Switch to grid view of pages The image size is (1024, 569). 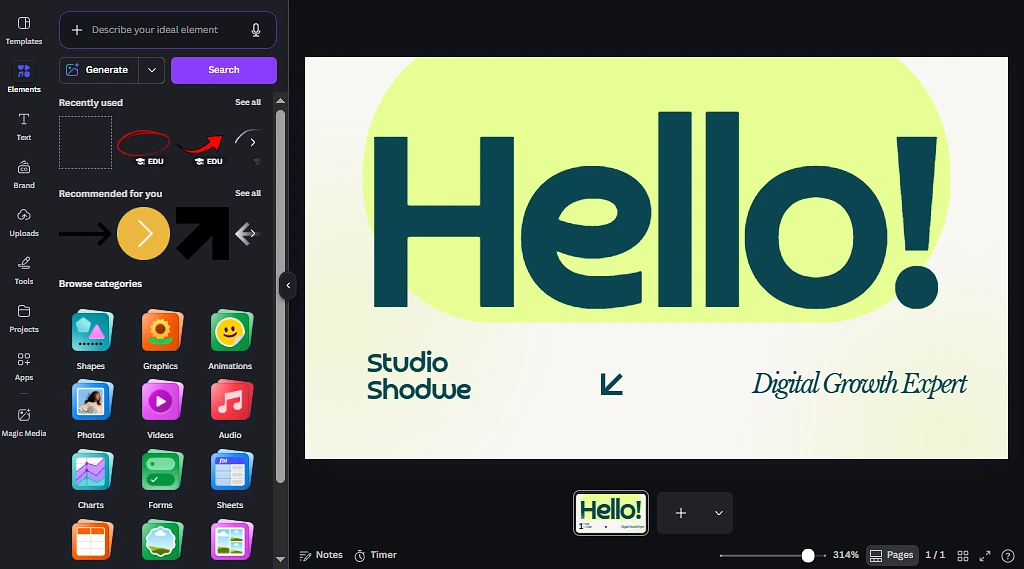pyautogui.click(x=963, y=555)
